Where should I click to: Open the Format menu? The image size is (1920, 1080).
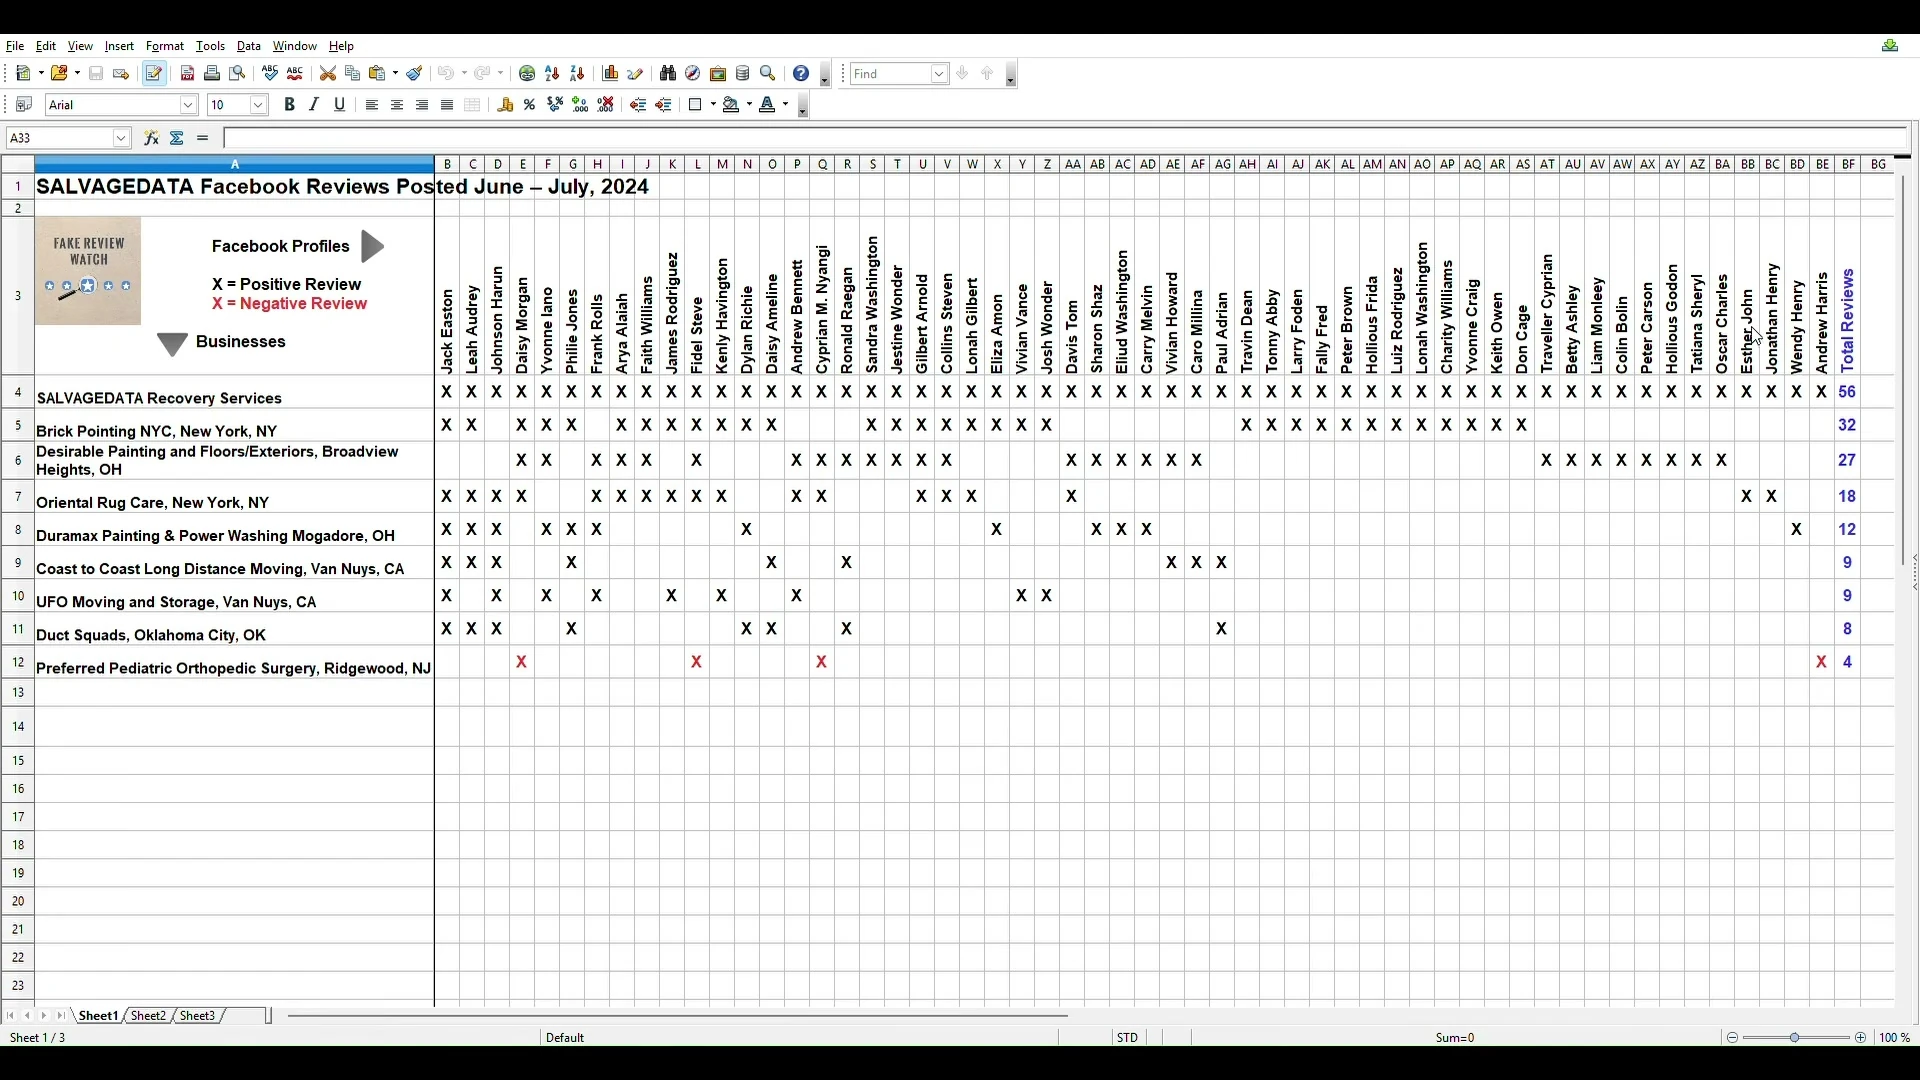coord(165,46)
